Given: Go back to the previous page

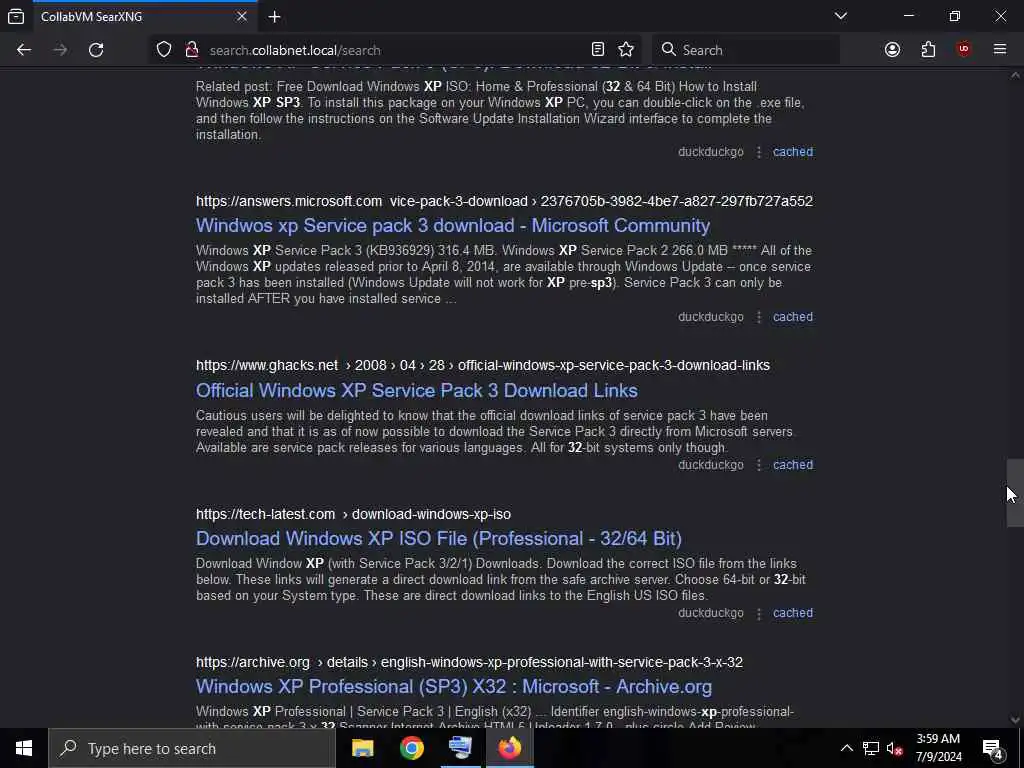Looking at the screenshot, I should 24,50.
